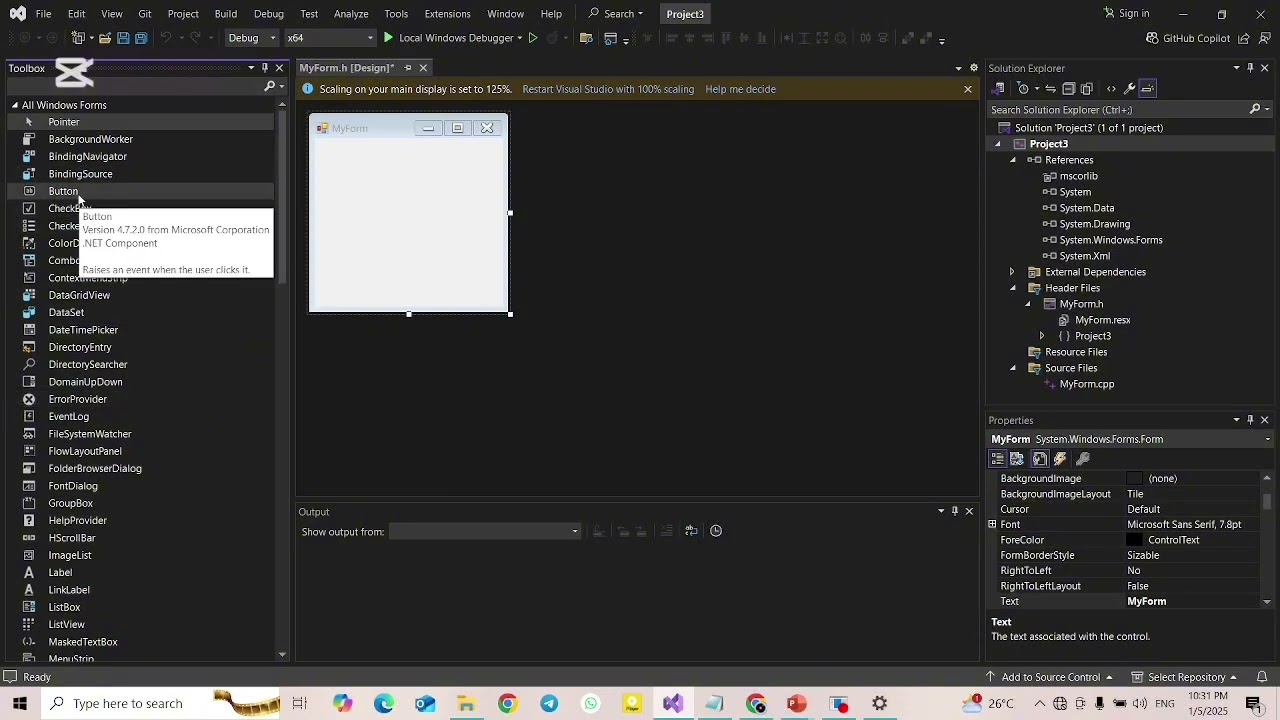This screenshot has height=720, width=1280.
Task: Open the Debug configuration dropdown
Action: click(x=252, y=38)
